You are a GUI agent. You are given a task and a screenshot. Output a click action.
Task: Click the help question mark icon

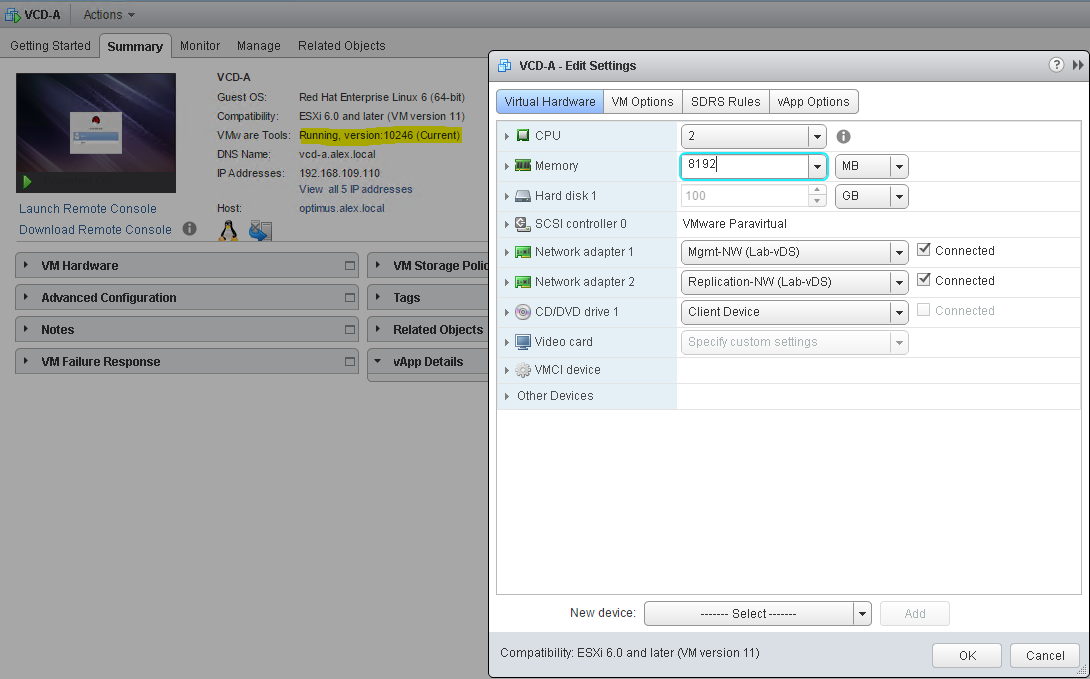click(x=1056, y=65)
